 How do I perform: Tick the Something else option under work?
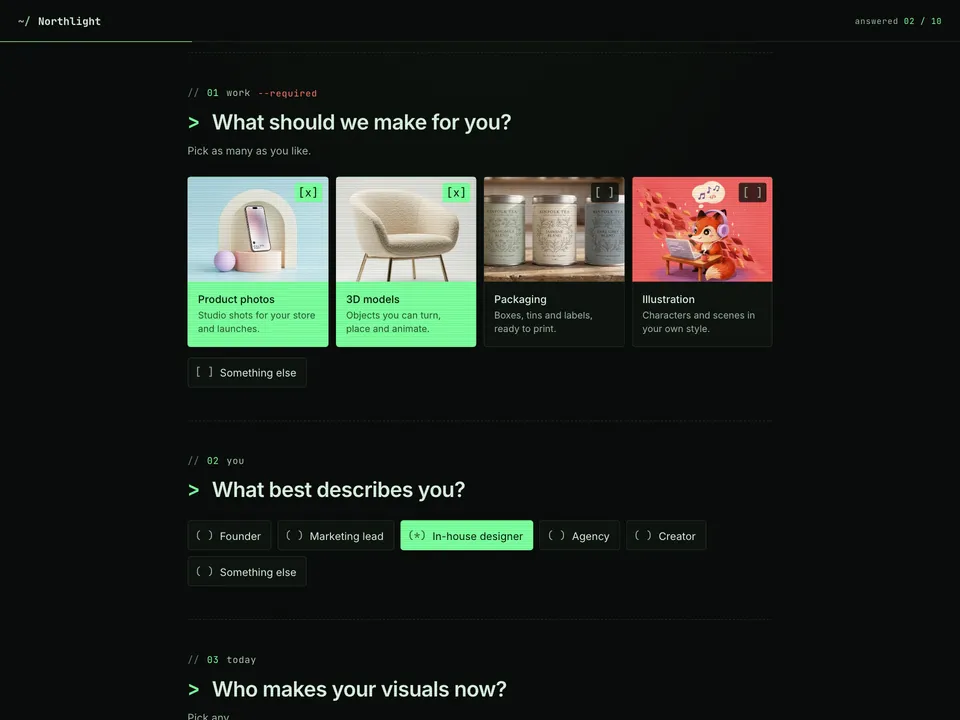coord(247,372)
